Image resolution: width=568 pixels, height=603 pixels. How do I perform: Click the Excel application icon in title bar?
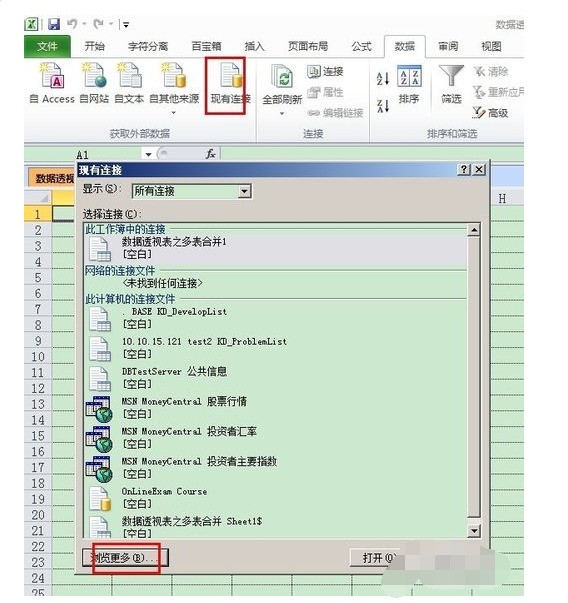tap(31, 25)
